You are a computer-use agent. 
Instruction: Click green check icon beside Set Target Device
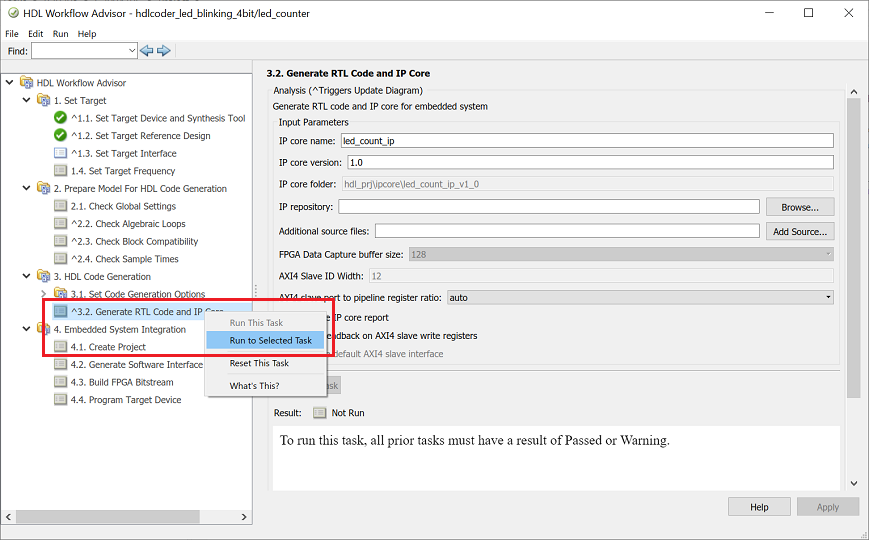click(x=60, y=118)
